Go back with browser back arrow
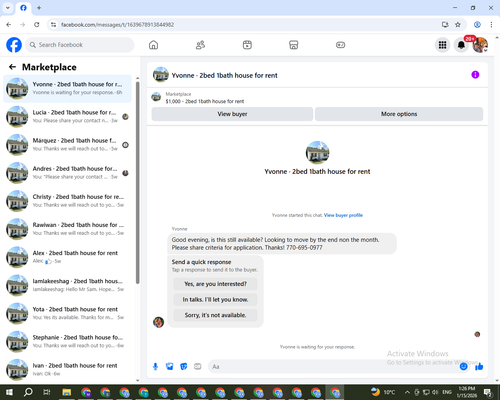Viewport: 500px width, 400px height. 9,25
